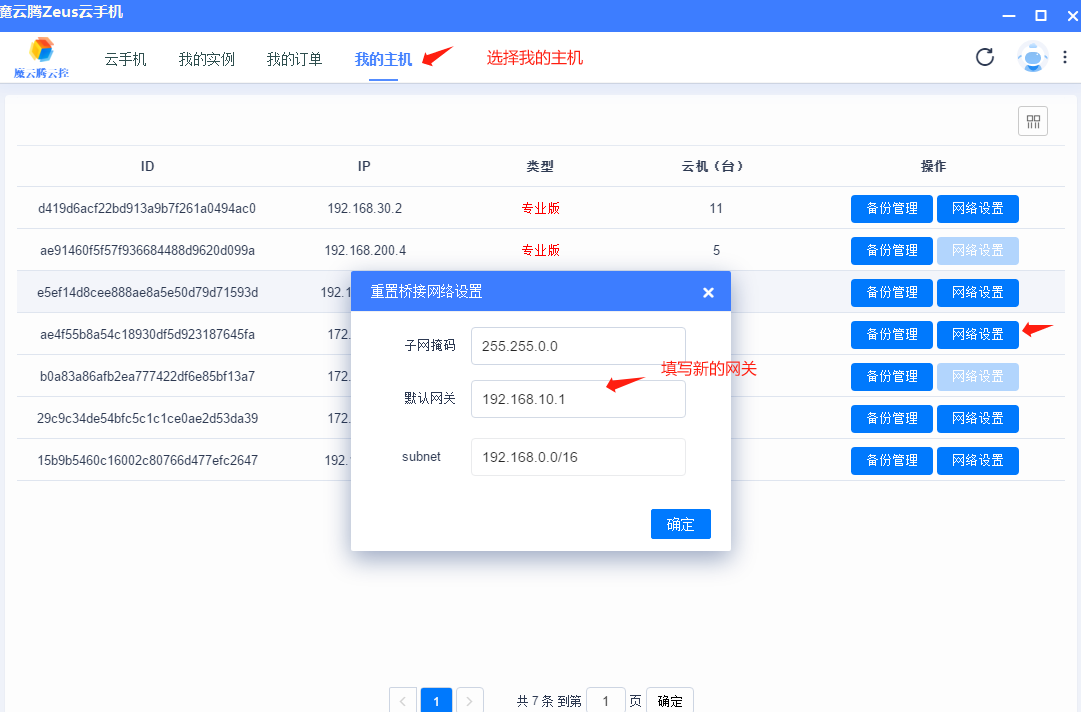Click 备份管理 for host d419d6acf22bd913a9b7f261a0494ac0
Screen dimensions: 1081x712
[x=891, y=208]
